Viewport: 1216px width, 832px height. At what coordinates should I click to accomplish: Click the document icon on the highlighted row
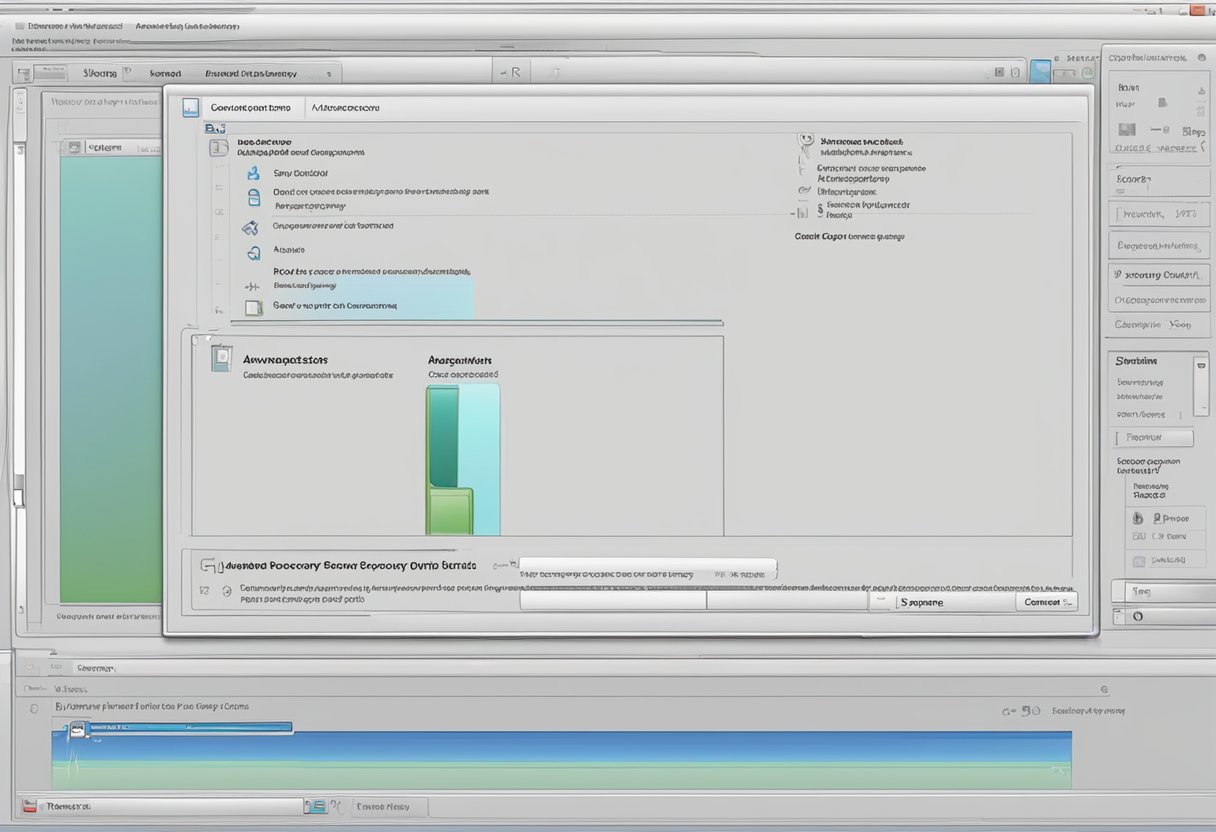click(253, 307)
